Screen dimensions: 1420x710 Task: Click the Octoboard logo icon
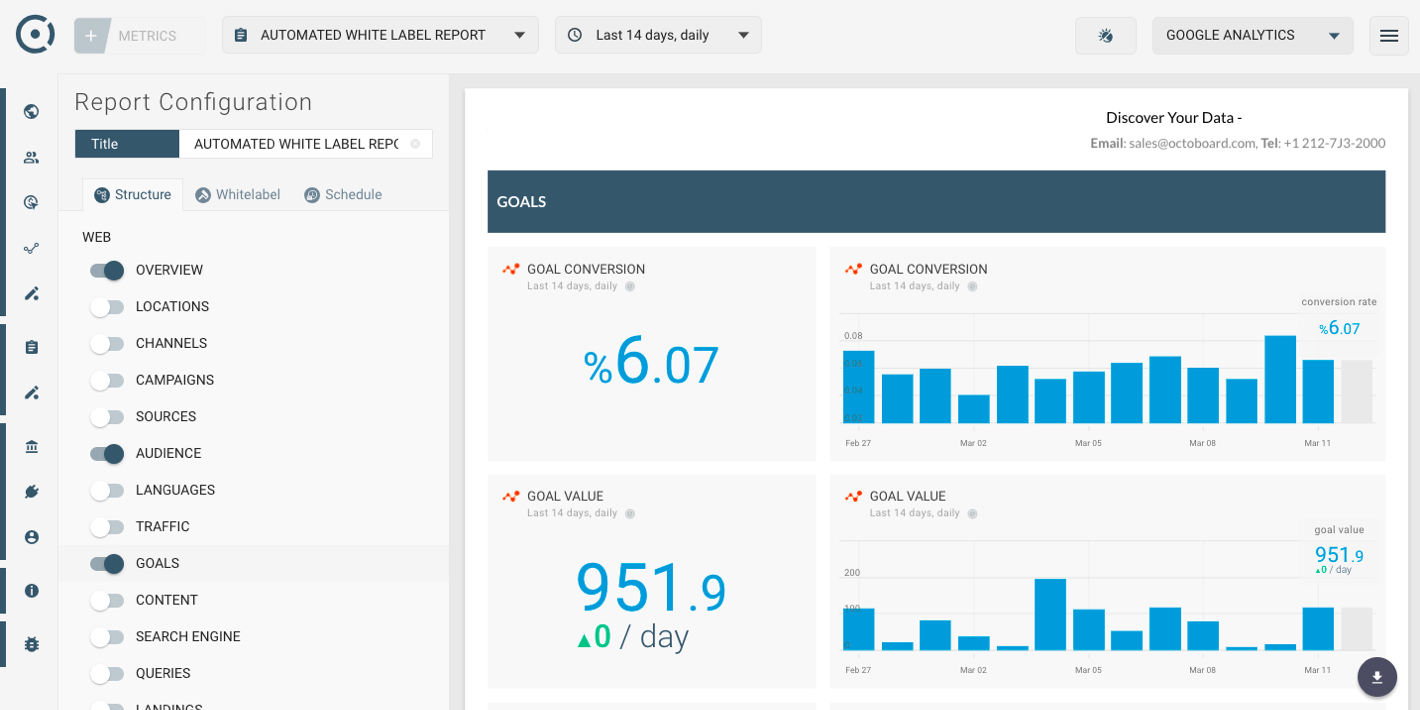(x=35, y=34)
